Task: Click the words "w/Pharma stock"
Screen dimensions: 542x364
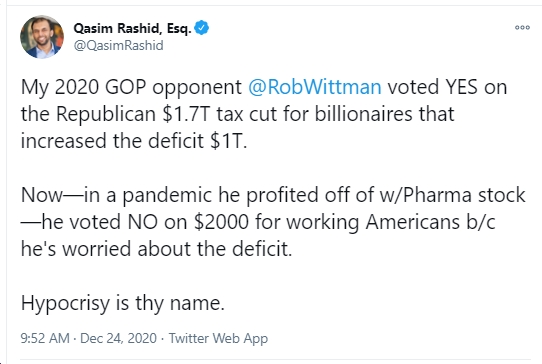Action: (452, 195)
